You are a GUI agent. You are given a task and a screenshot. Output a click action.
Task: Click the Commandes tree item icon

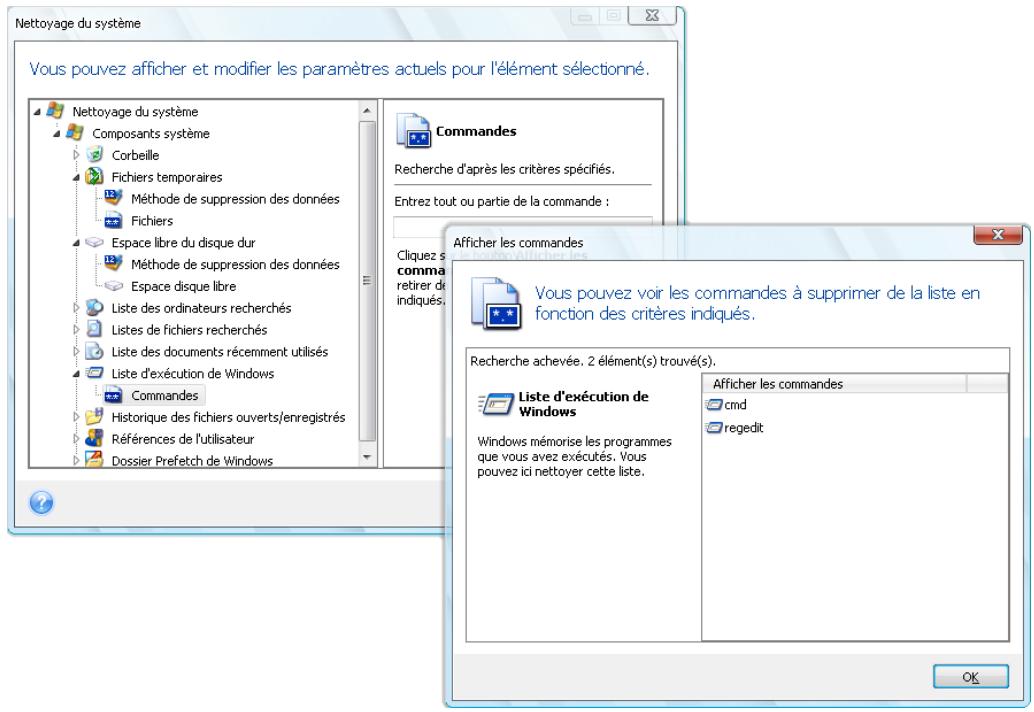coord(113,395)
